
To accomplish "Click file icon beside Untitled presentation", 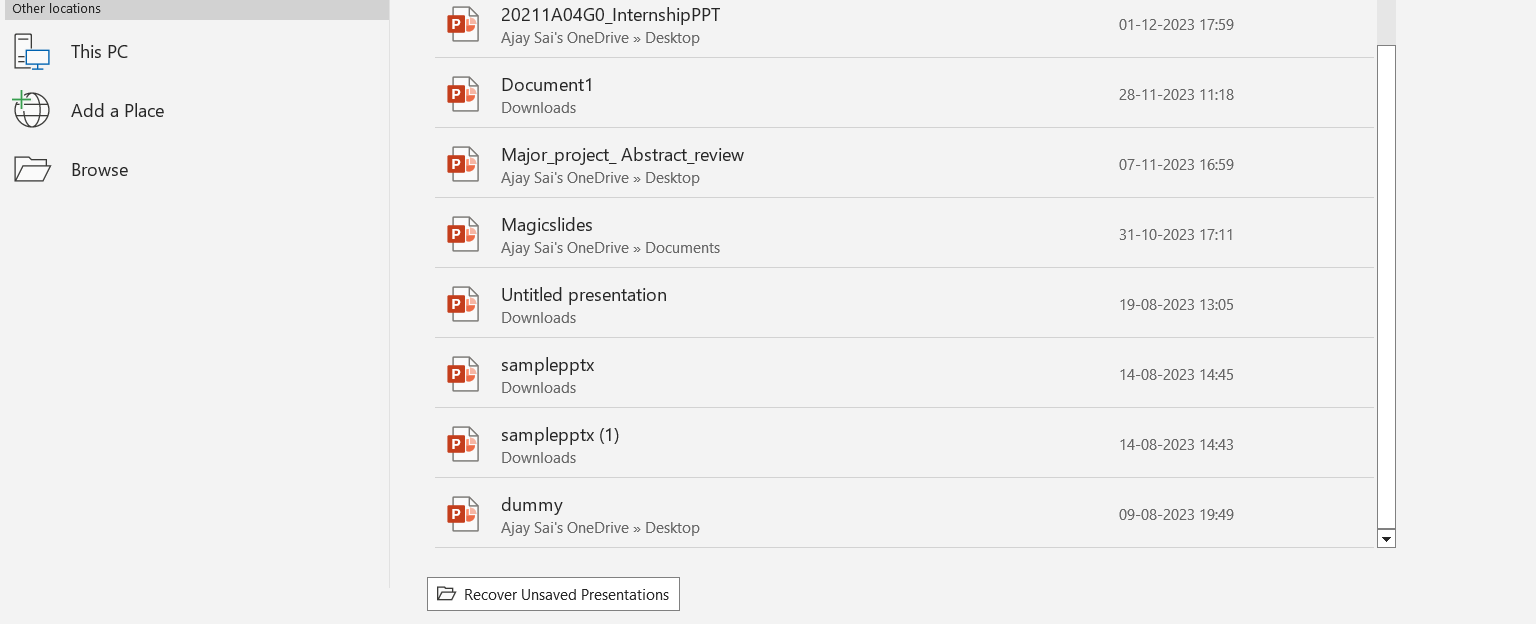I will tap(463, 304).
